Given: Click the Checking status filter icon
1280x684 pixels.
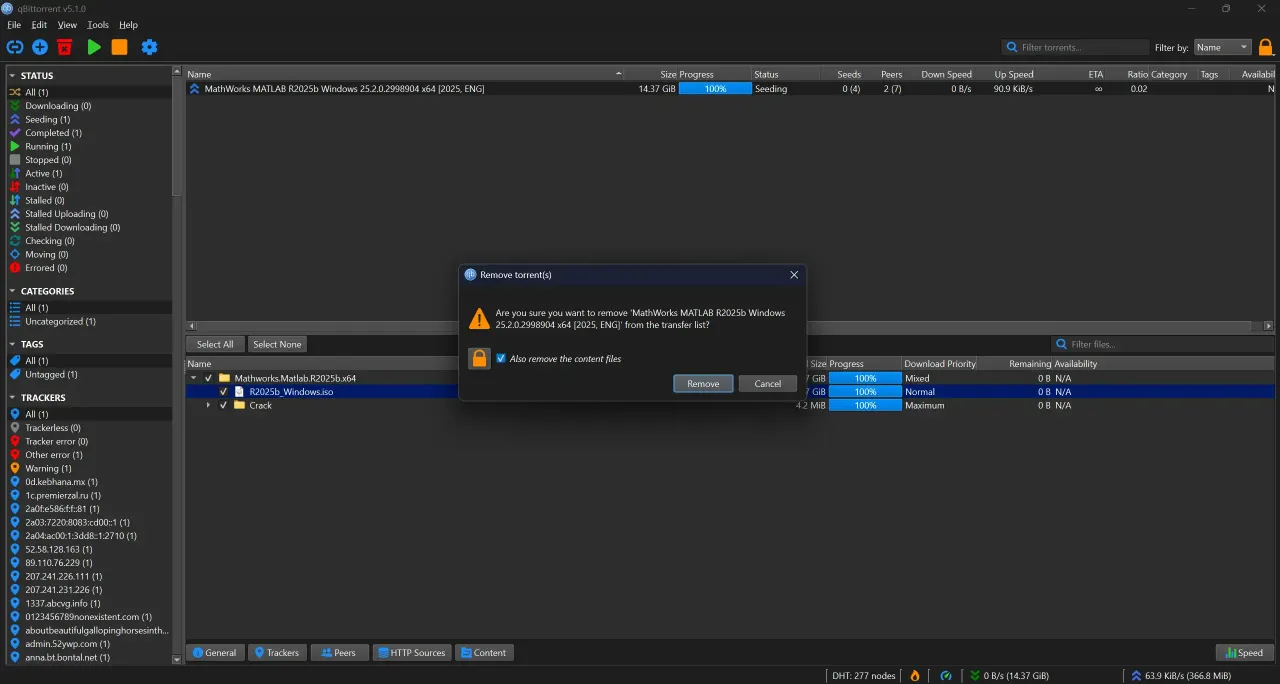Looking at the screenshot, I should tap(15, 241).
